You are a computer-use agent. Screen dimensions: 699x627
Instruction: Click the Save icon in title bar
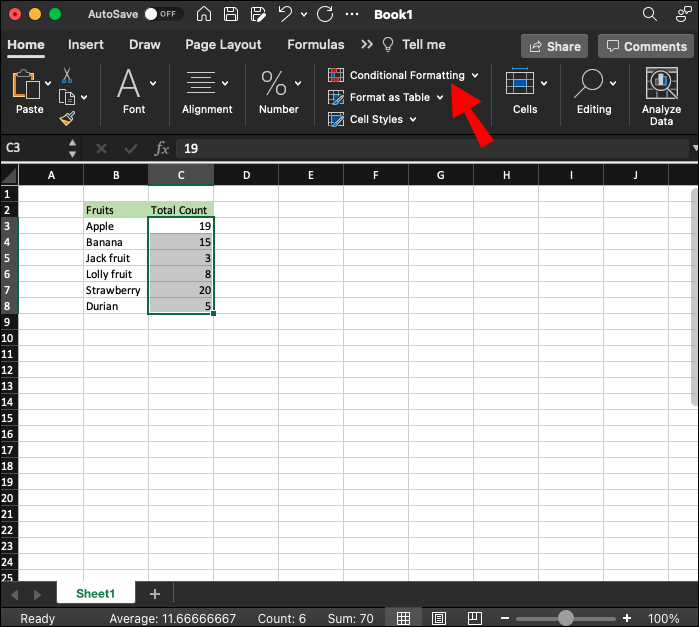(231, 15)
